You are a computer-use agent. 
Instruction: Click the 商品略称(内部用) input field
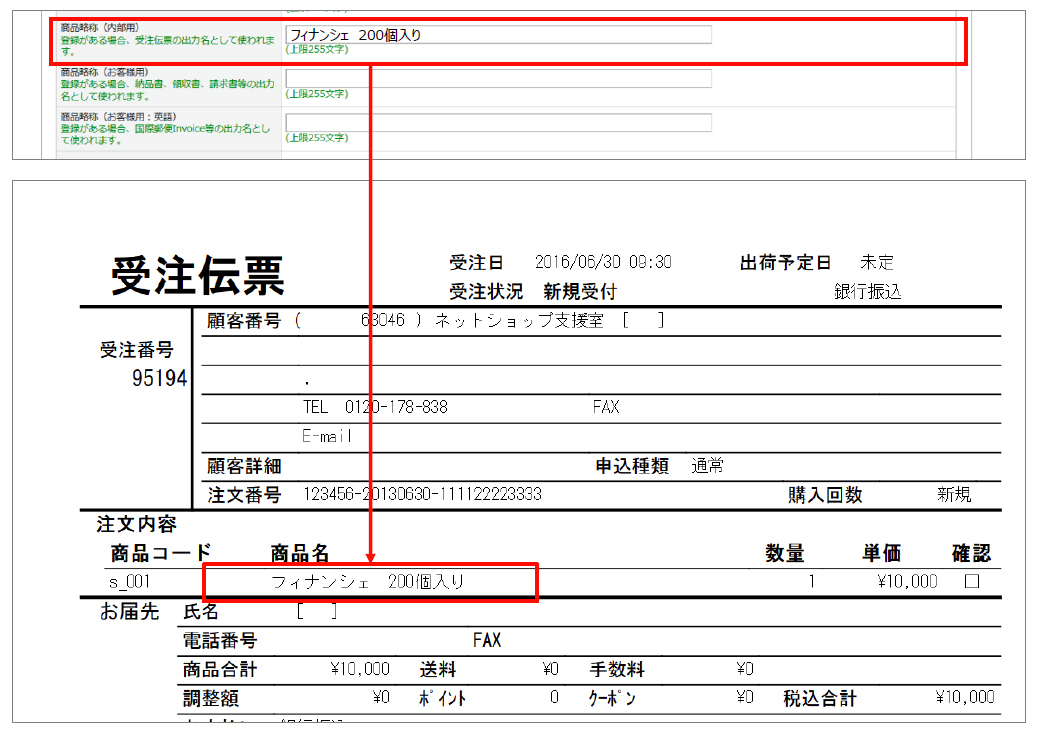(498, 35)
